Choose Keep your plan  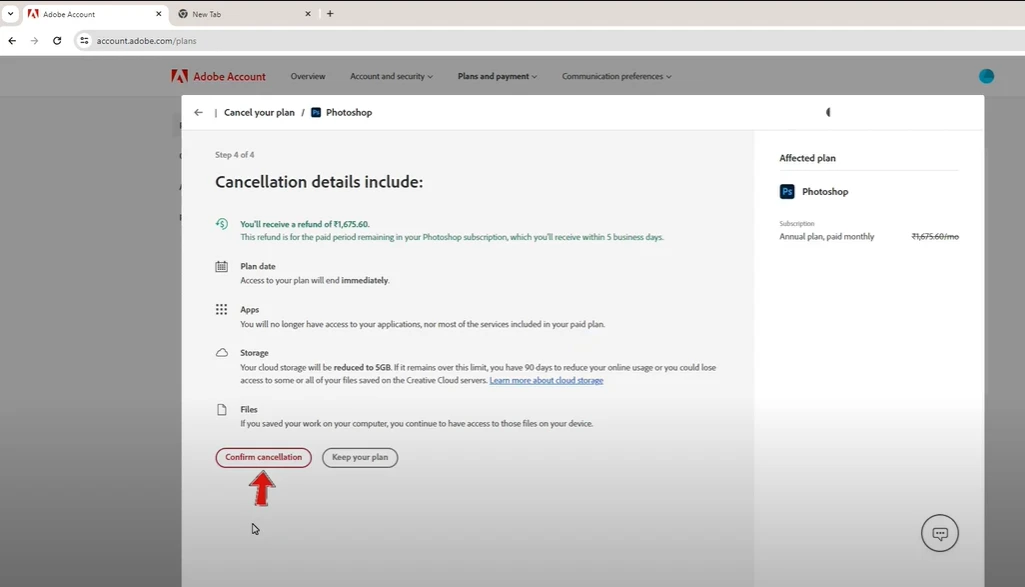360,458
